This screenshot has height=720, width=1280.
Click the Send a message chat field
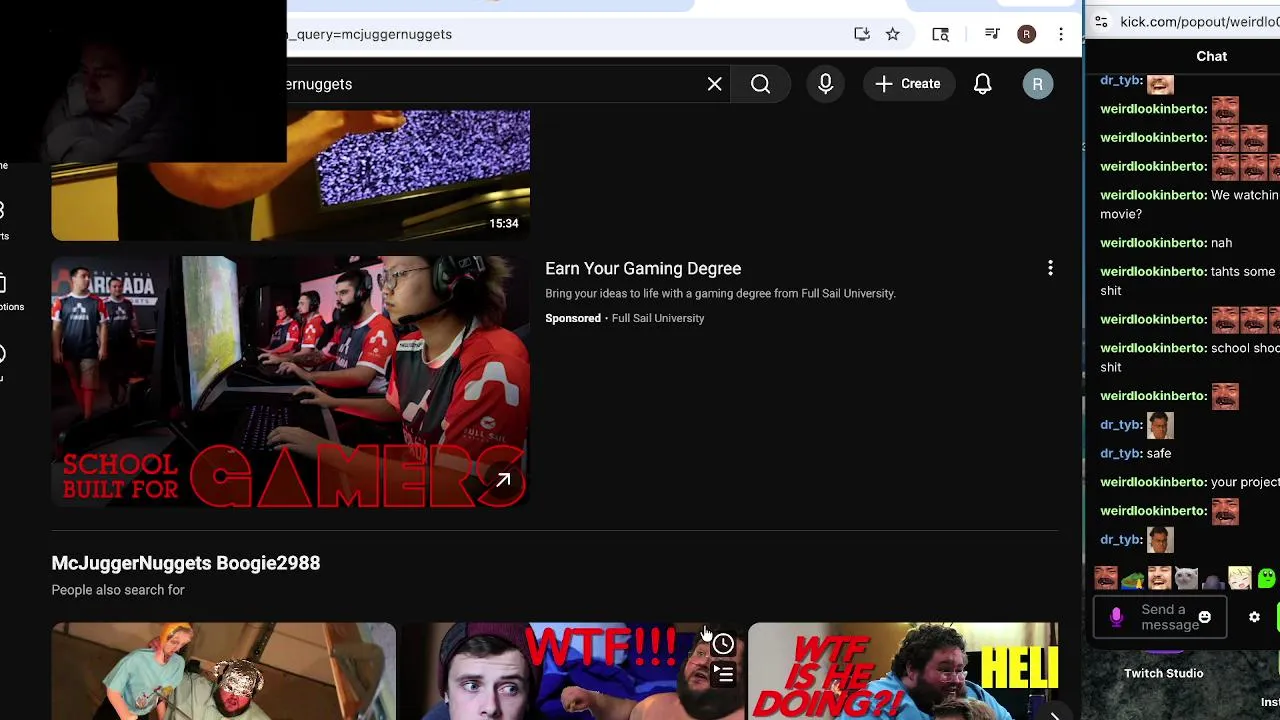[x=1170, y=618]
